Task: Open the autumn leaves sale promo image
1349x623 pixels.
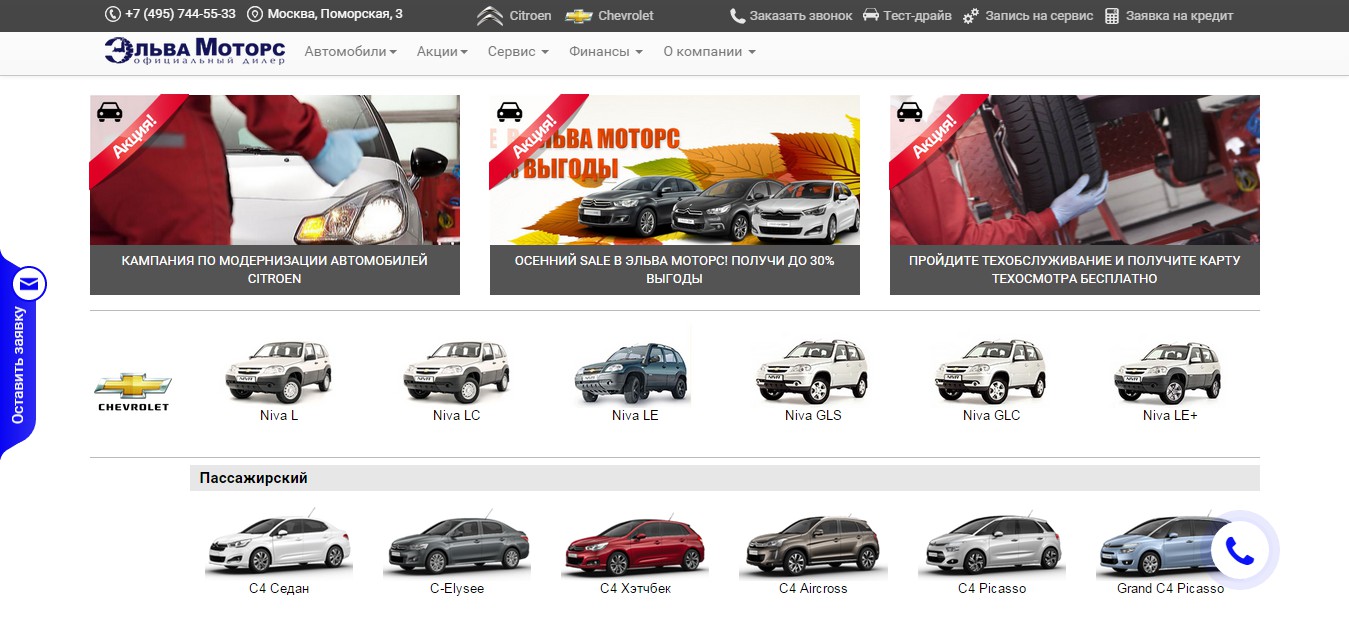Action: (675, 170)
